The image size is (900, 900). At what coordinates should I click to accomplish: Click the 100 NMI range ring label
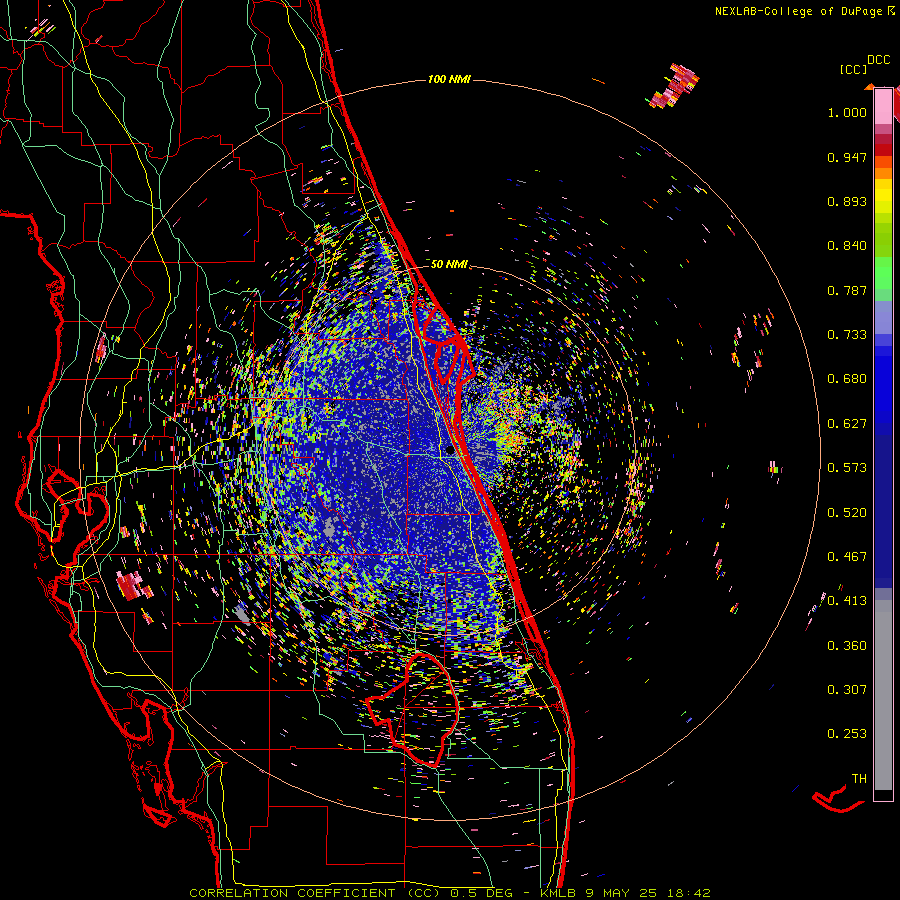(449, 79)
